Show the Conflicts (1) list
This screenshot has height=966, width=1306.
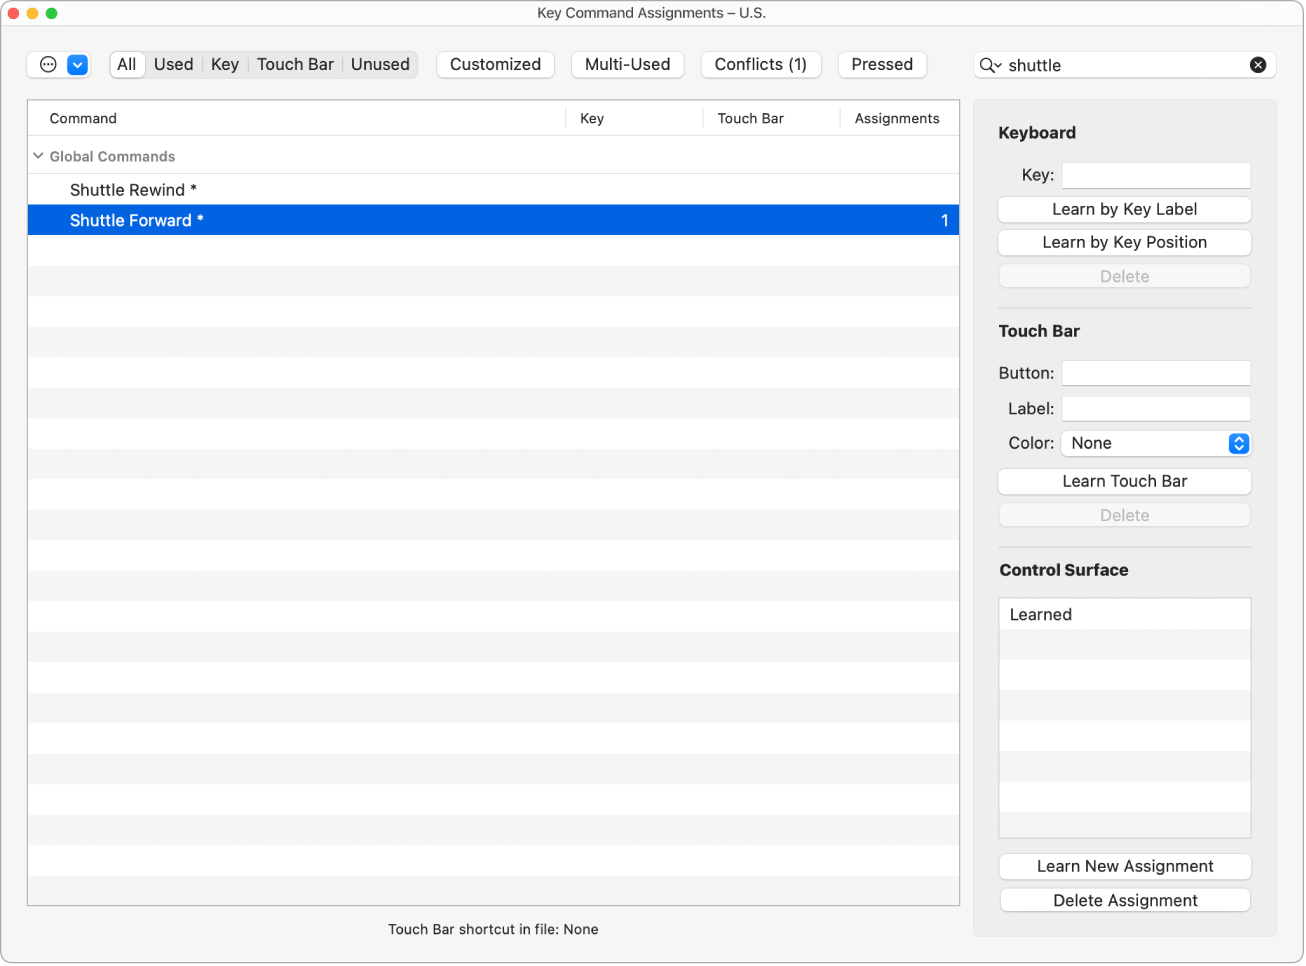pos(761,64)
